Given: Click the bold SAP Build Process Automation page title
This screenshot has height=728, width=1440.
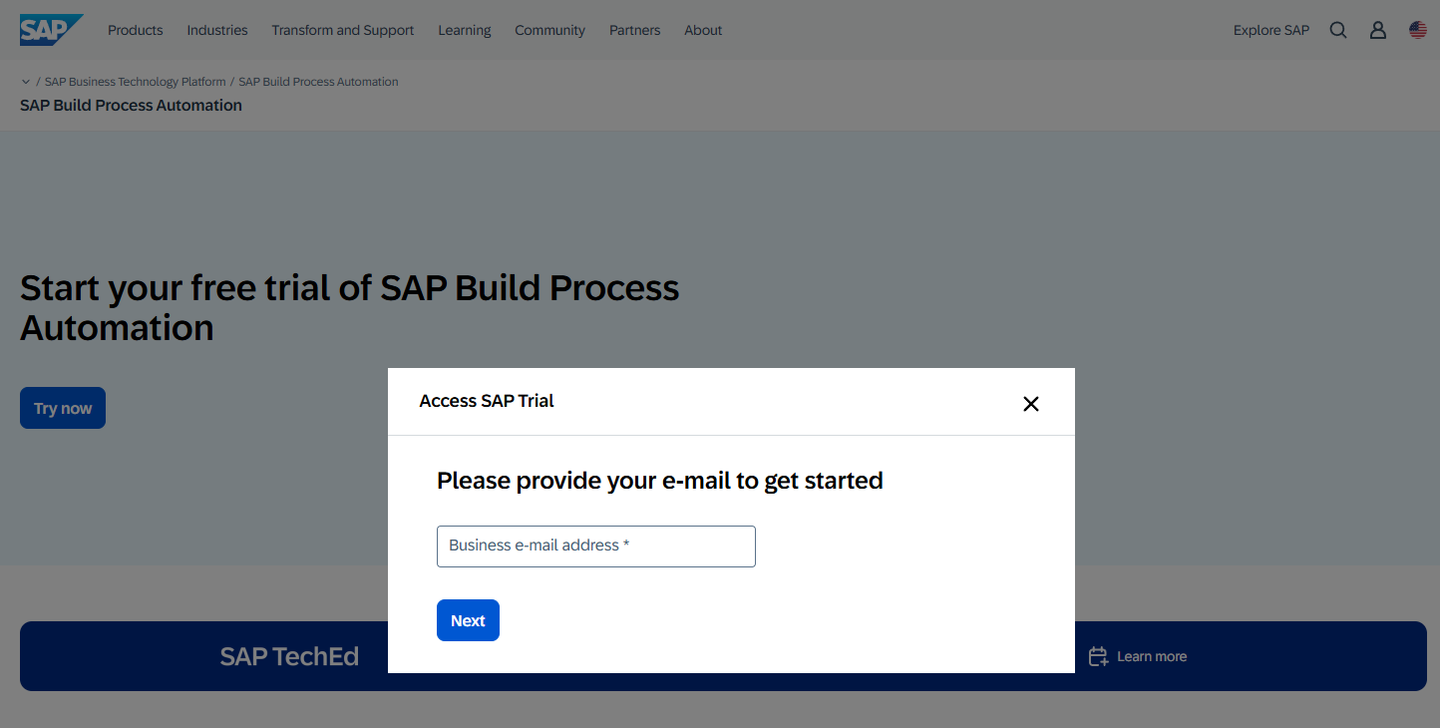Looking at the screenshot, I should 131,105.
